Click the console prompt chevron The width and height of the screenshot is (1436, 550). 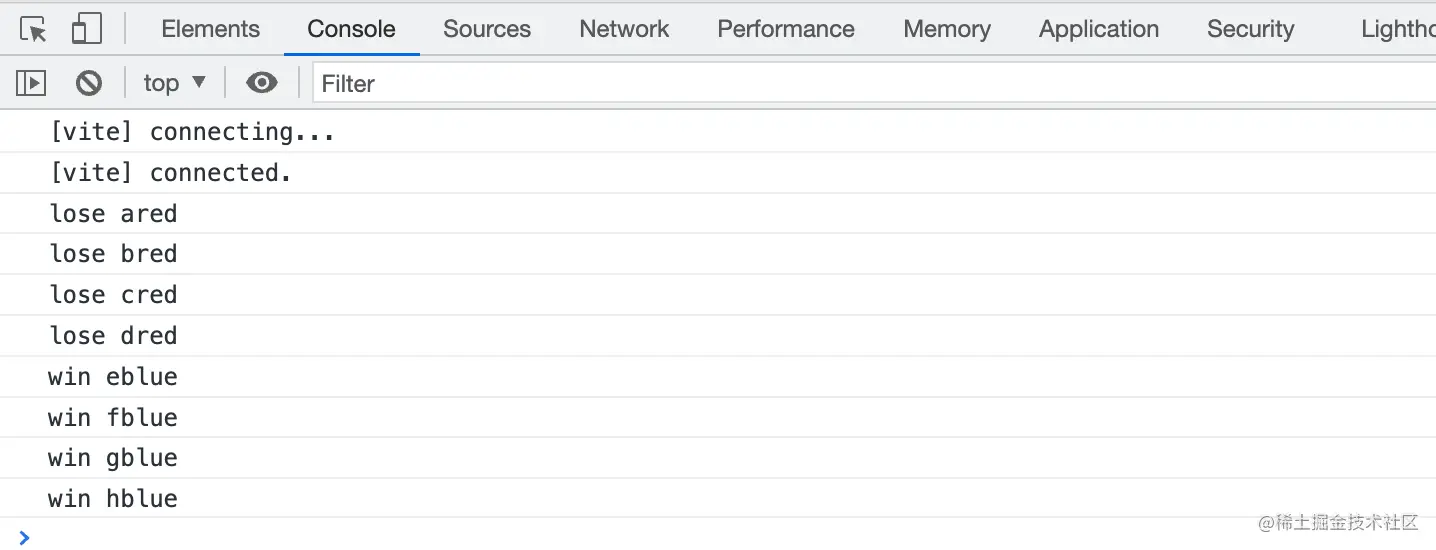[25, 538]
